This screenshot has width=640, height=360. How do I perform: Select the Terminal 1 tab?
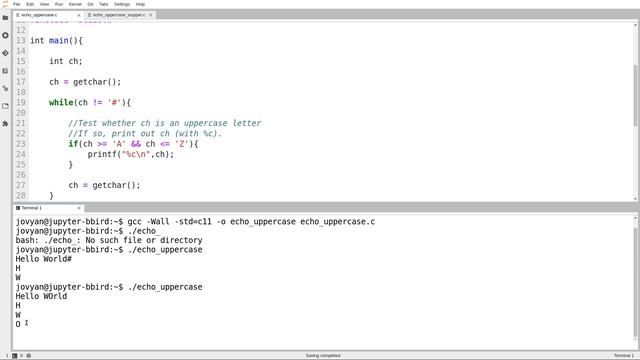(48, 208)
